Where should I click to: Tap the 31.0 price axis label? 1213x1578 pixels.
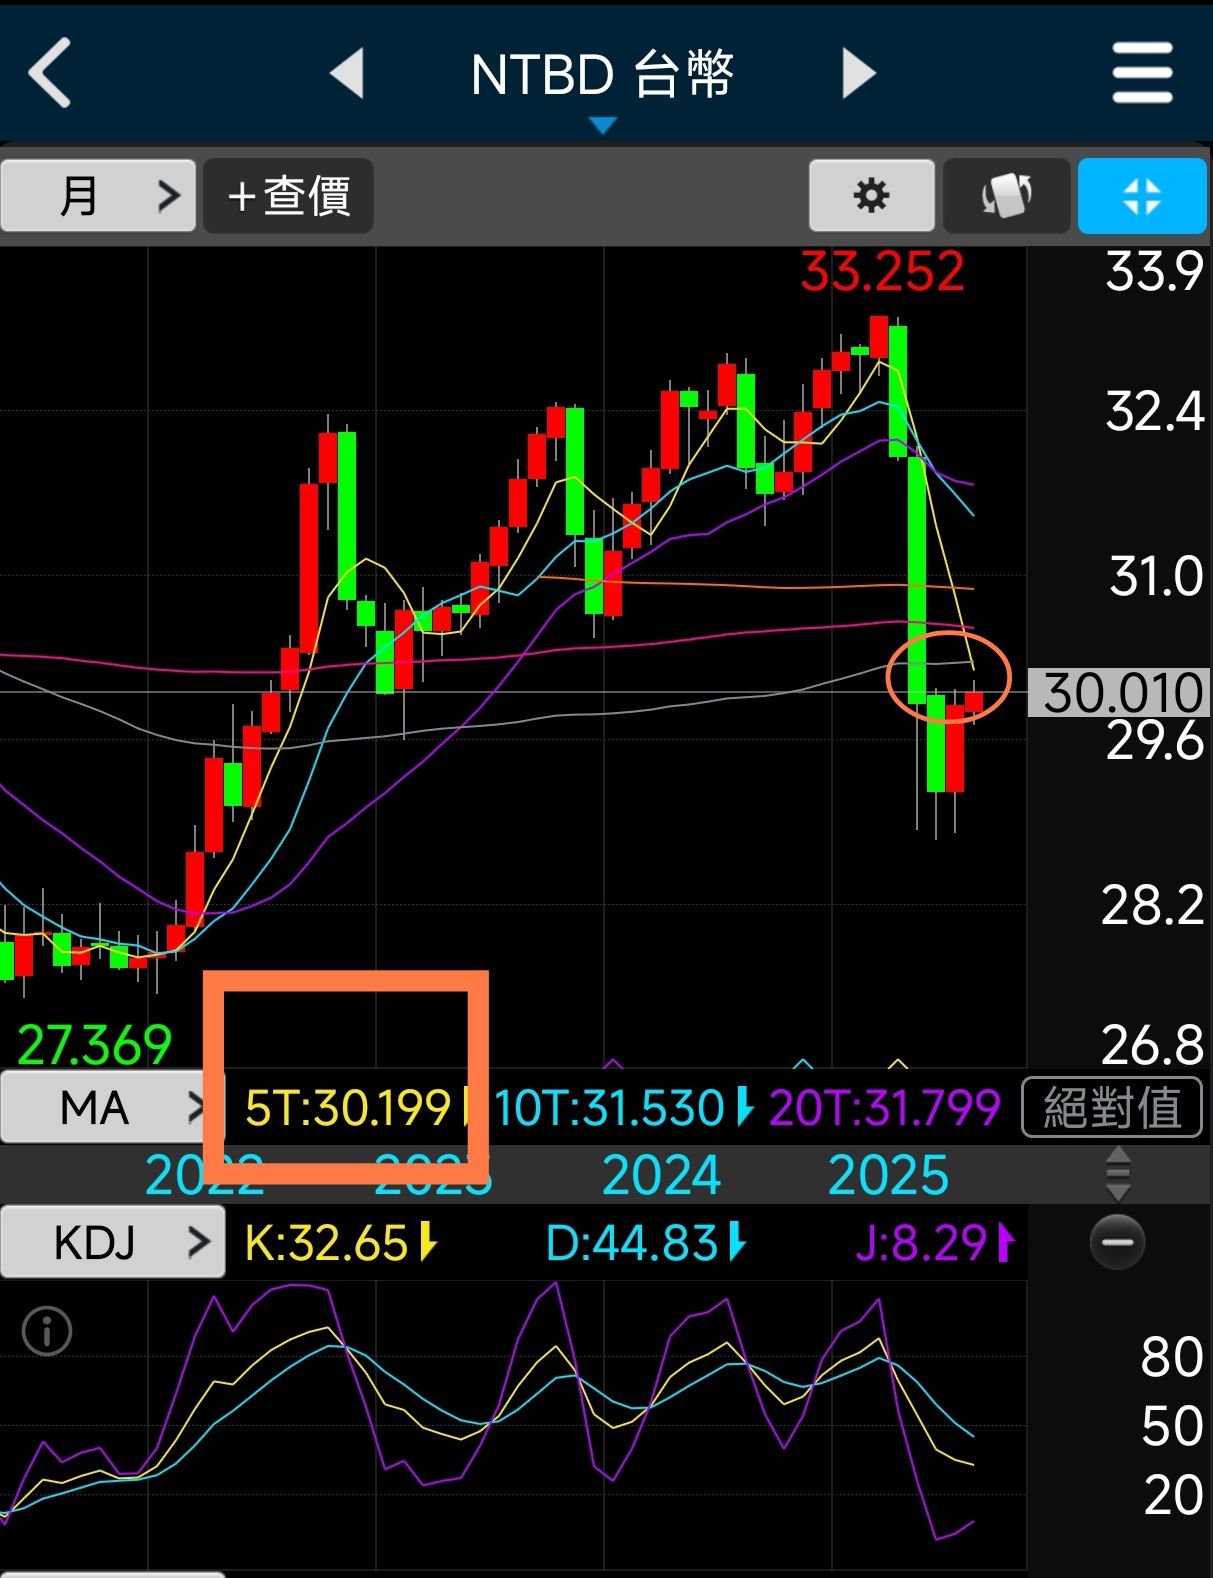1156,577
